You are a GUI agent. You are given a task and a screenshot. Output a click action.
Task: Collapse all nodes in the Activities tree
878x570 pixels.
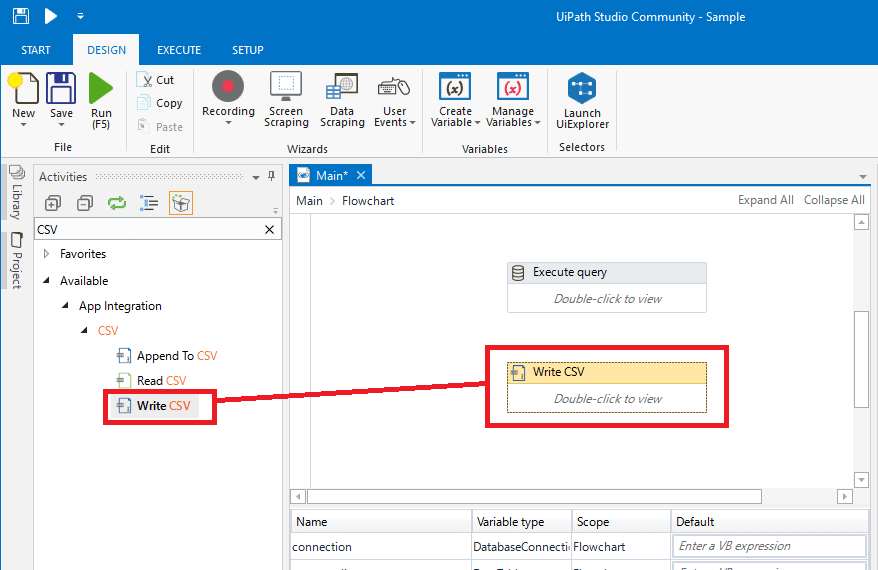click(85, 203)
